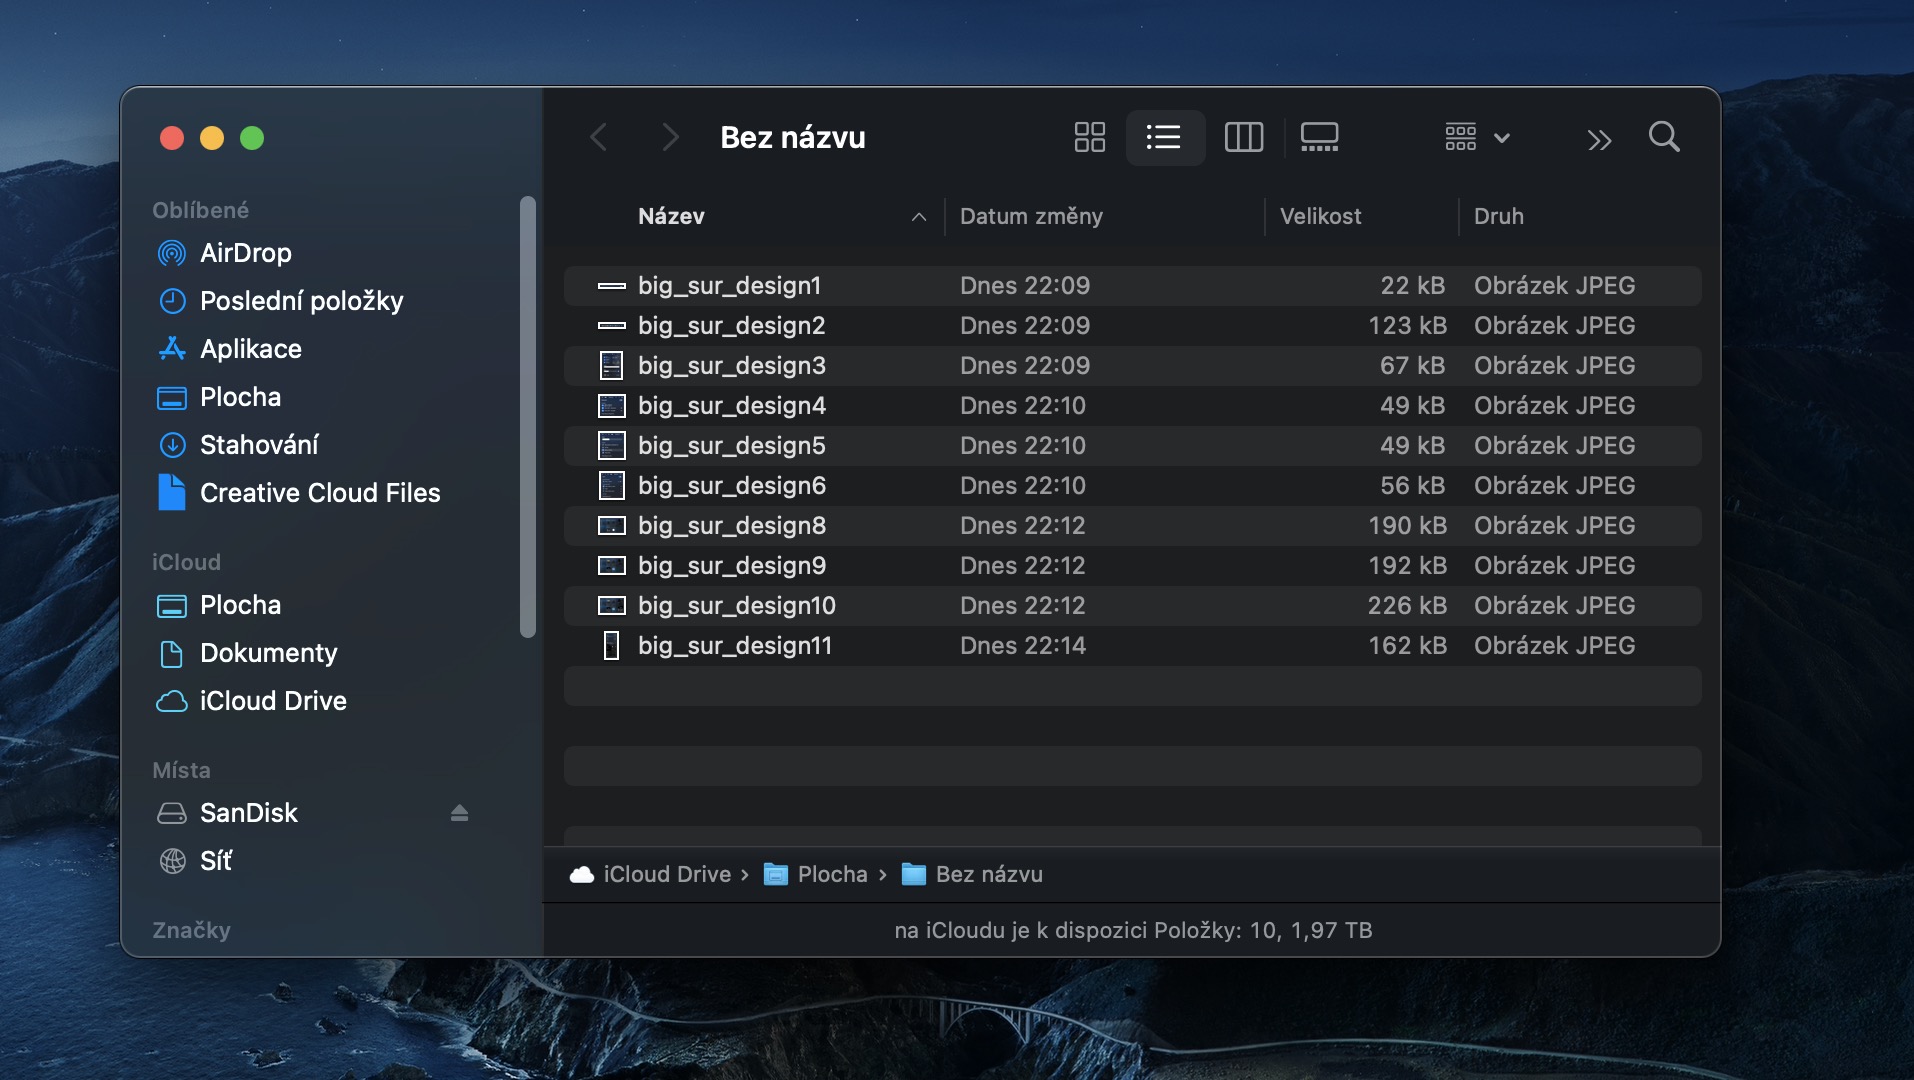
Task: Click the big_sur_design1 file thumbnail icon
Action: point(611,286)
